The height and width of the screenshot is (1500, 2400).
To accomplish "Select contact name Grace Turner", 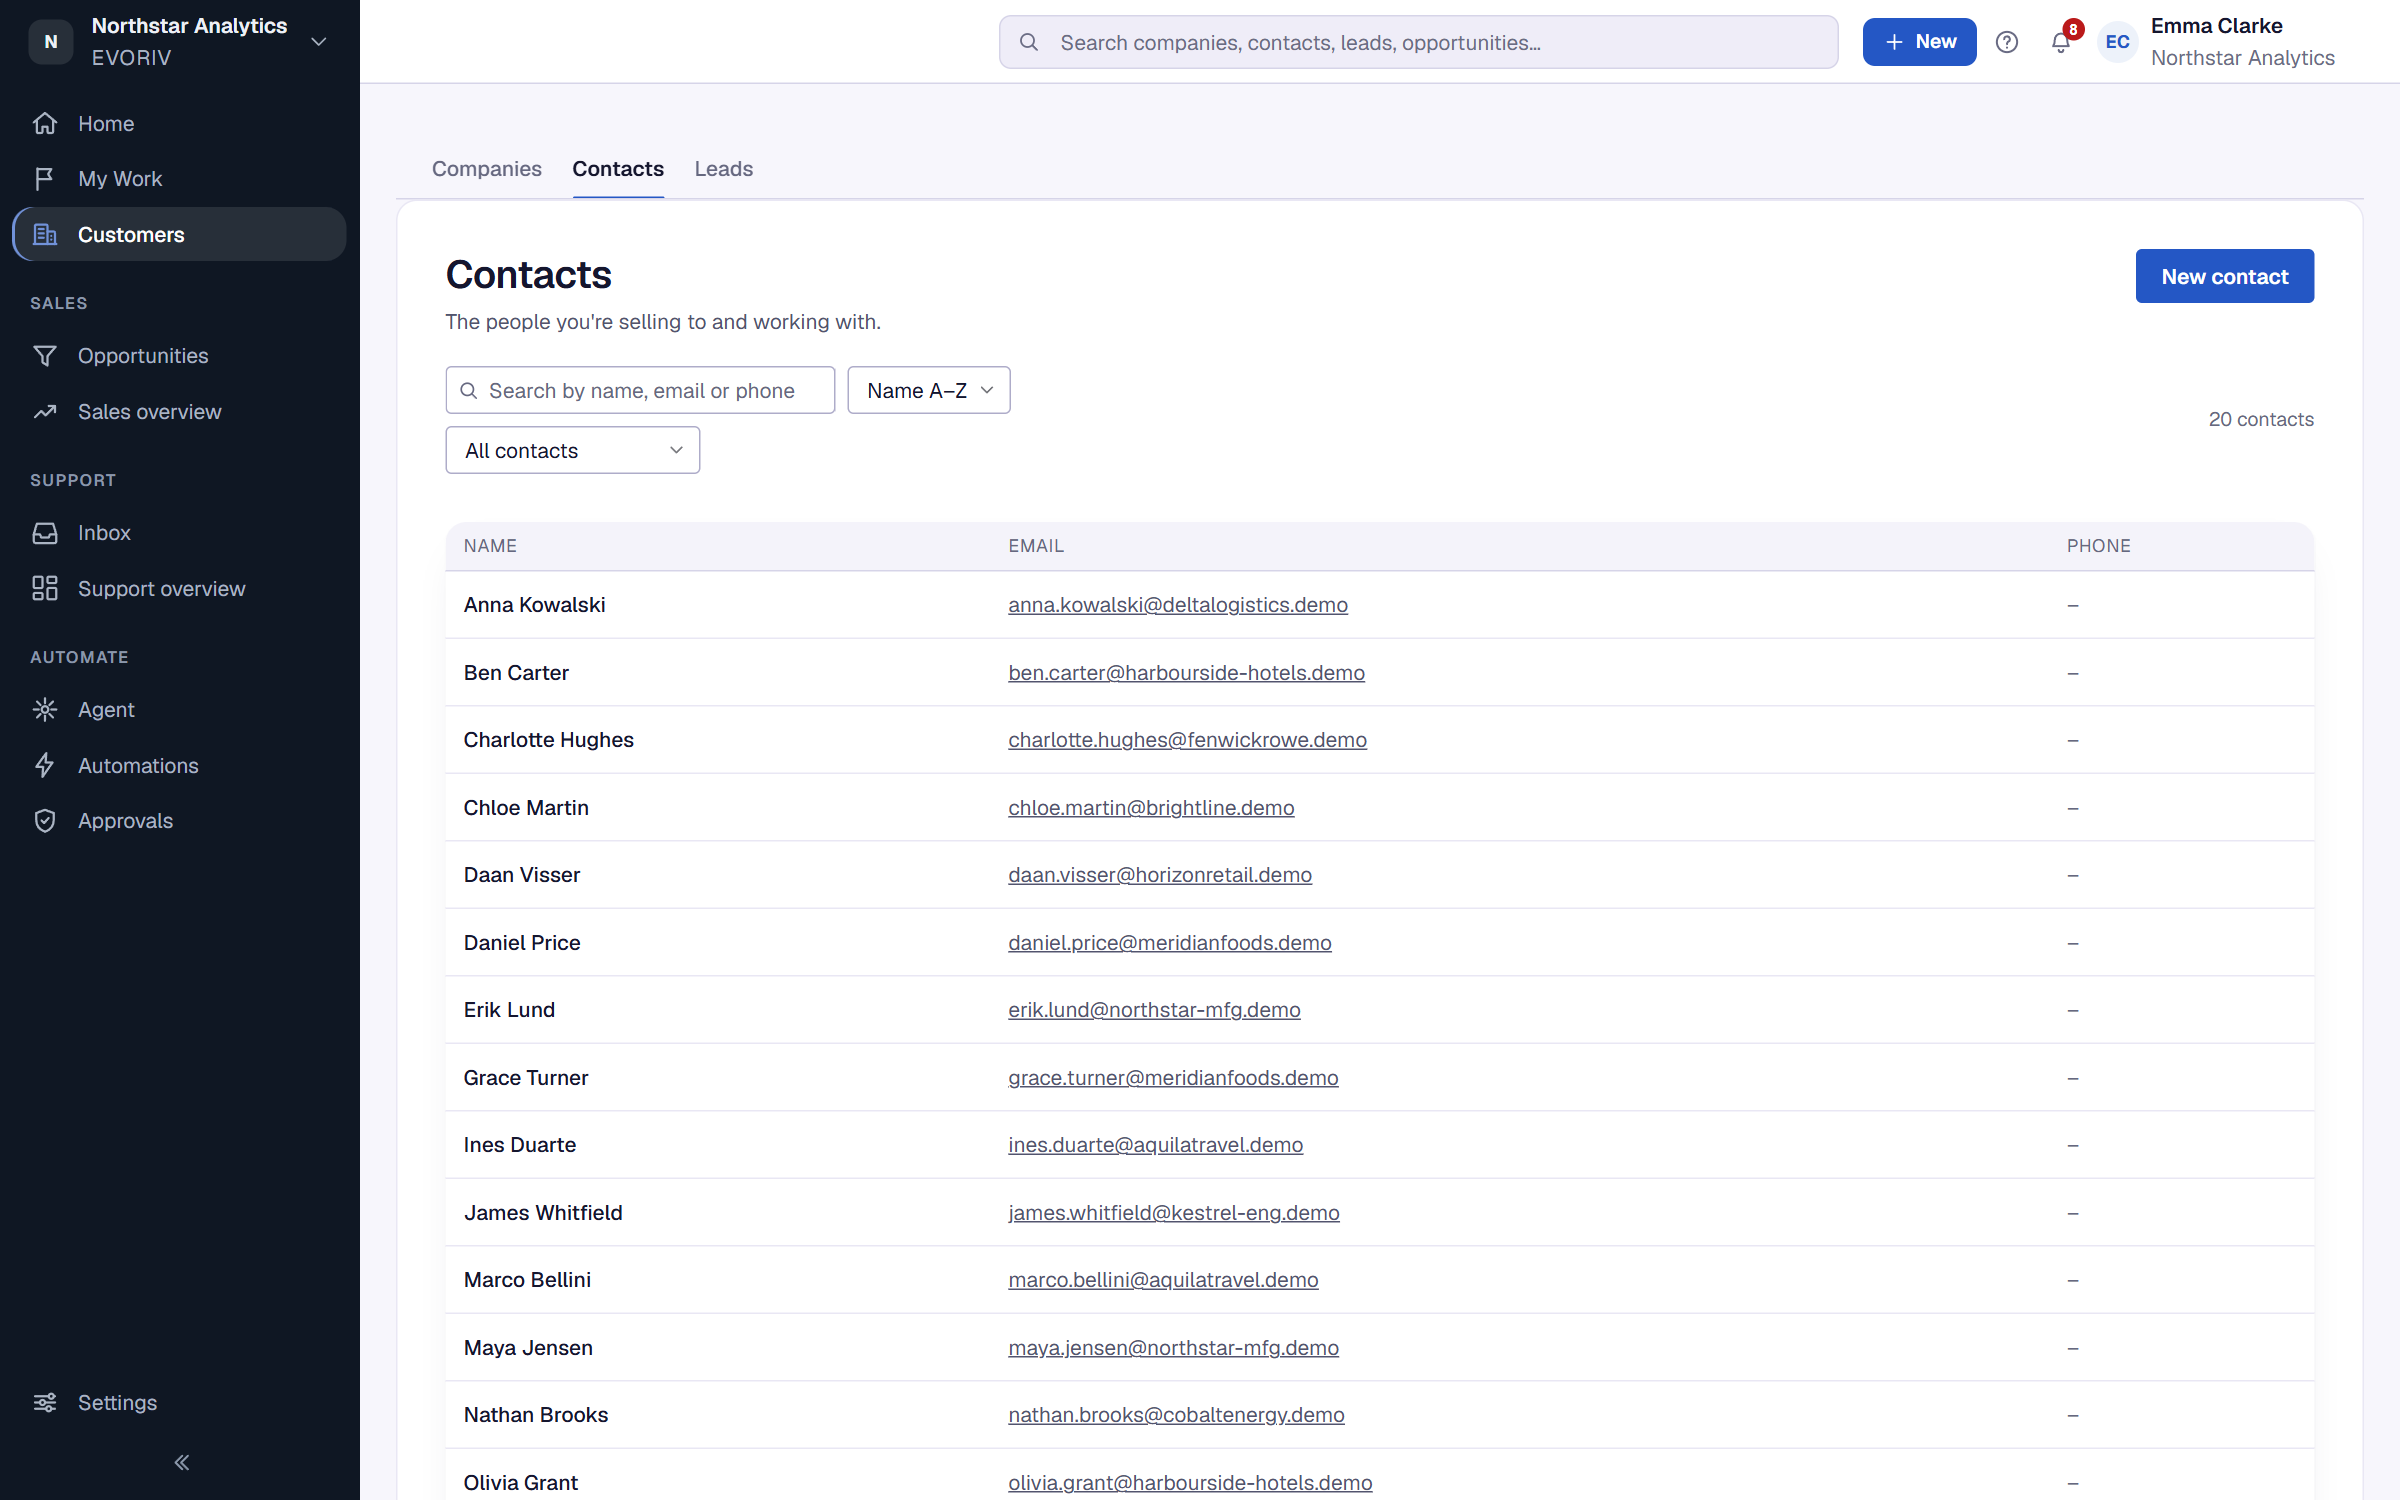I will [x=526, y=1078].
